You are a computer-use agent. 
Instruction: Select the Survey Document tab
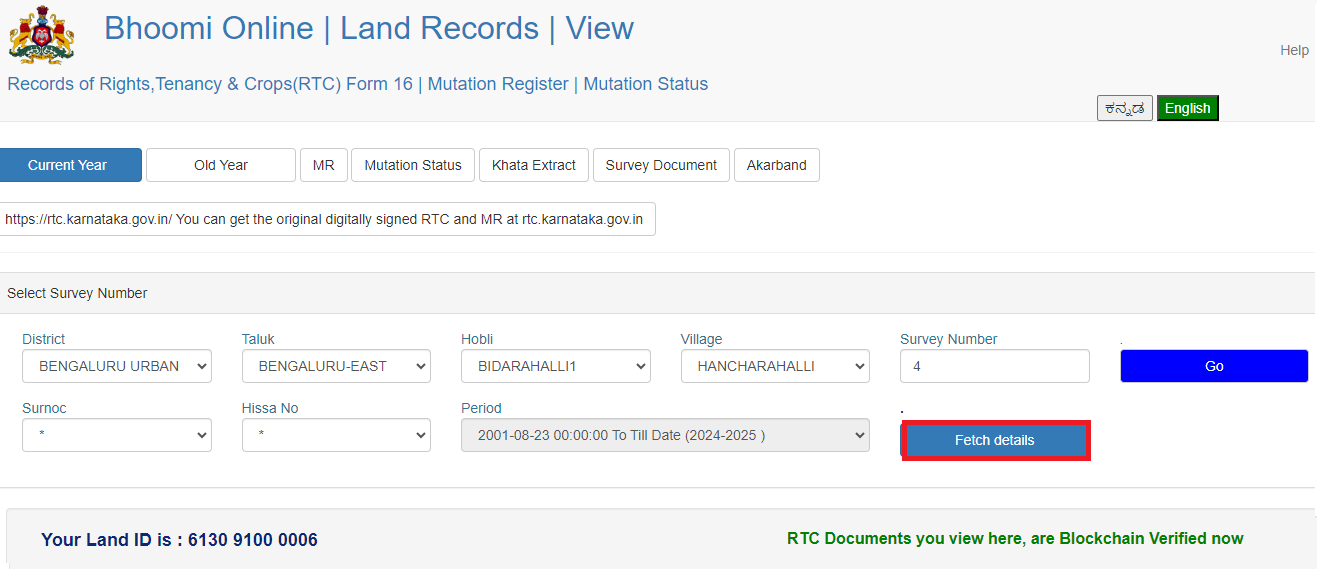point(661,165)
